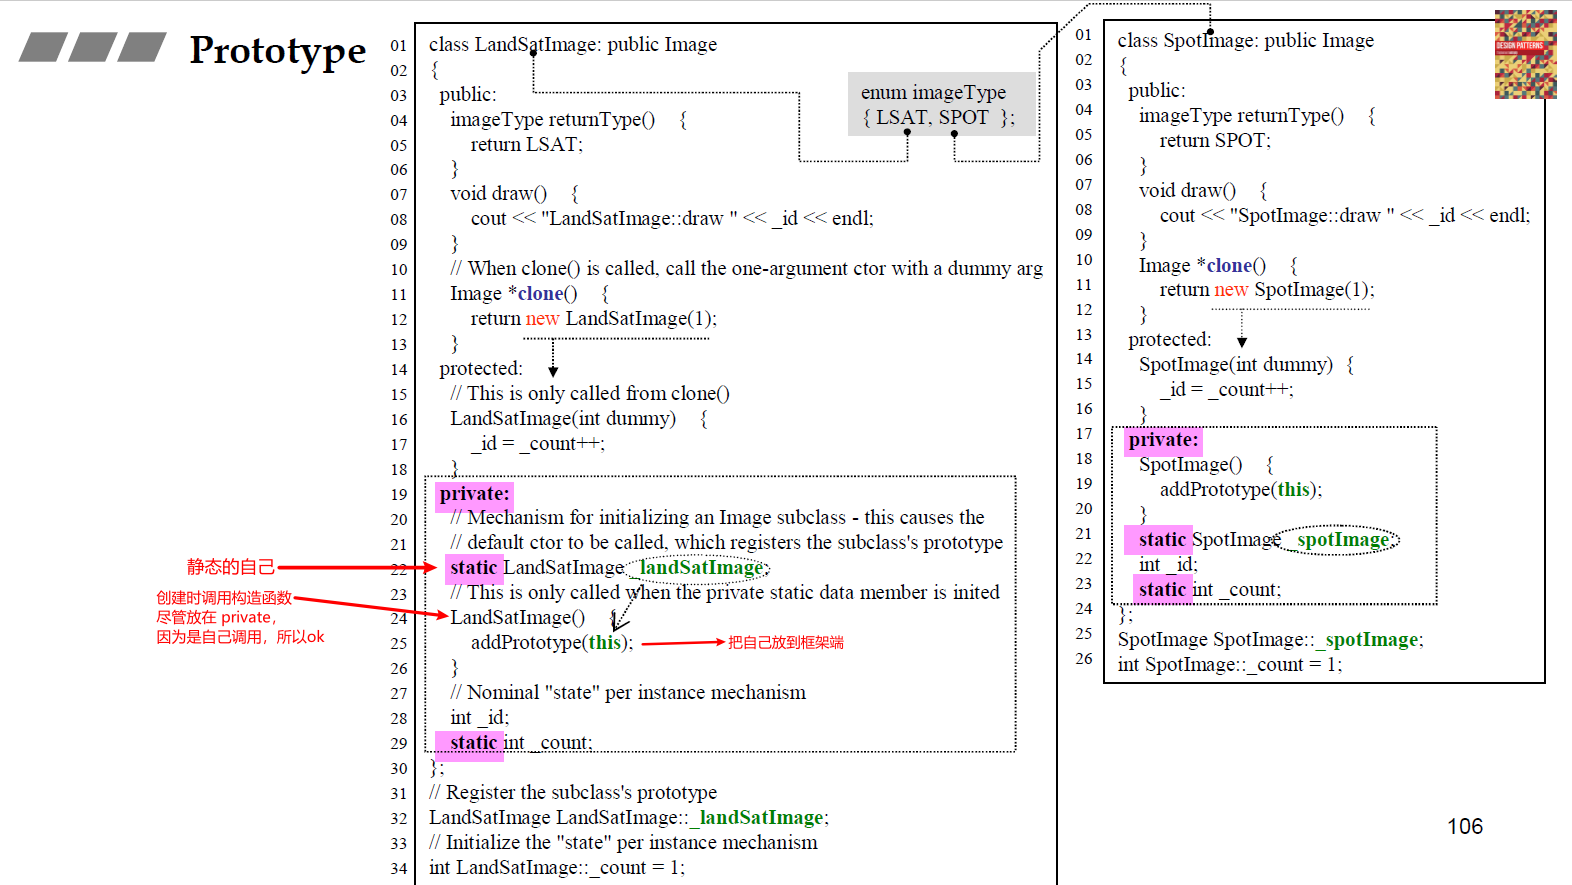Click the enum imageType definition box

pos(937,105)
